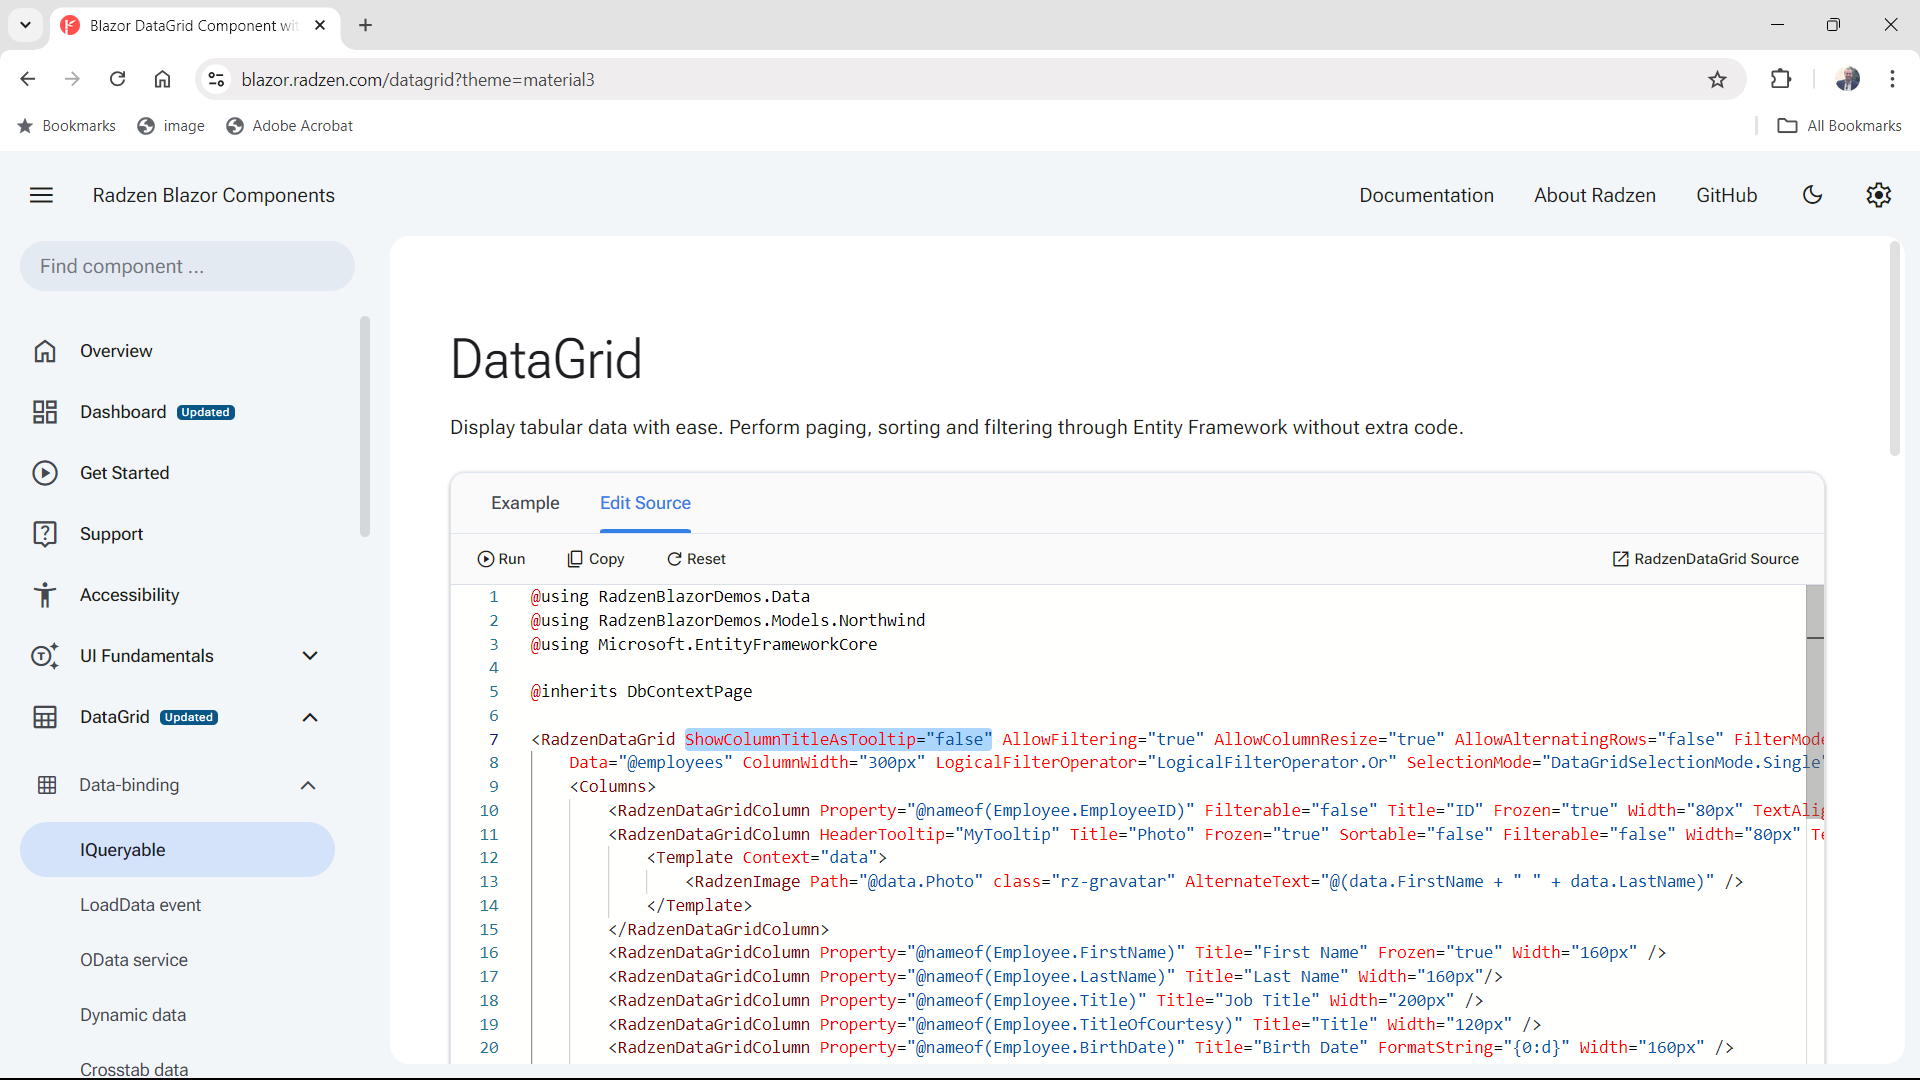Click the Support question icon

(45, 534)
